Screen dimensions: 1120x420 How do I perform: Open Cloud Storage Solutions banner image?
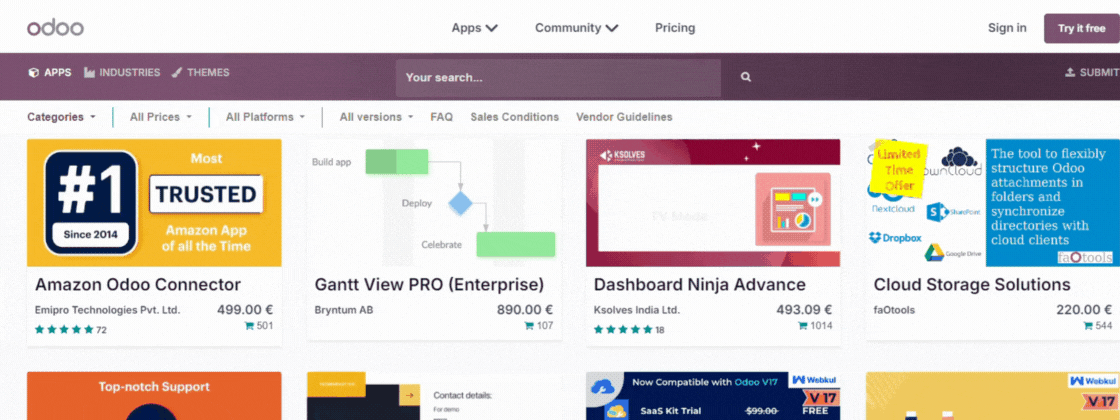pos(993,203)
